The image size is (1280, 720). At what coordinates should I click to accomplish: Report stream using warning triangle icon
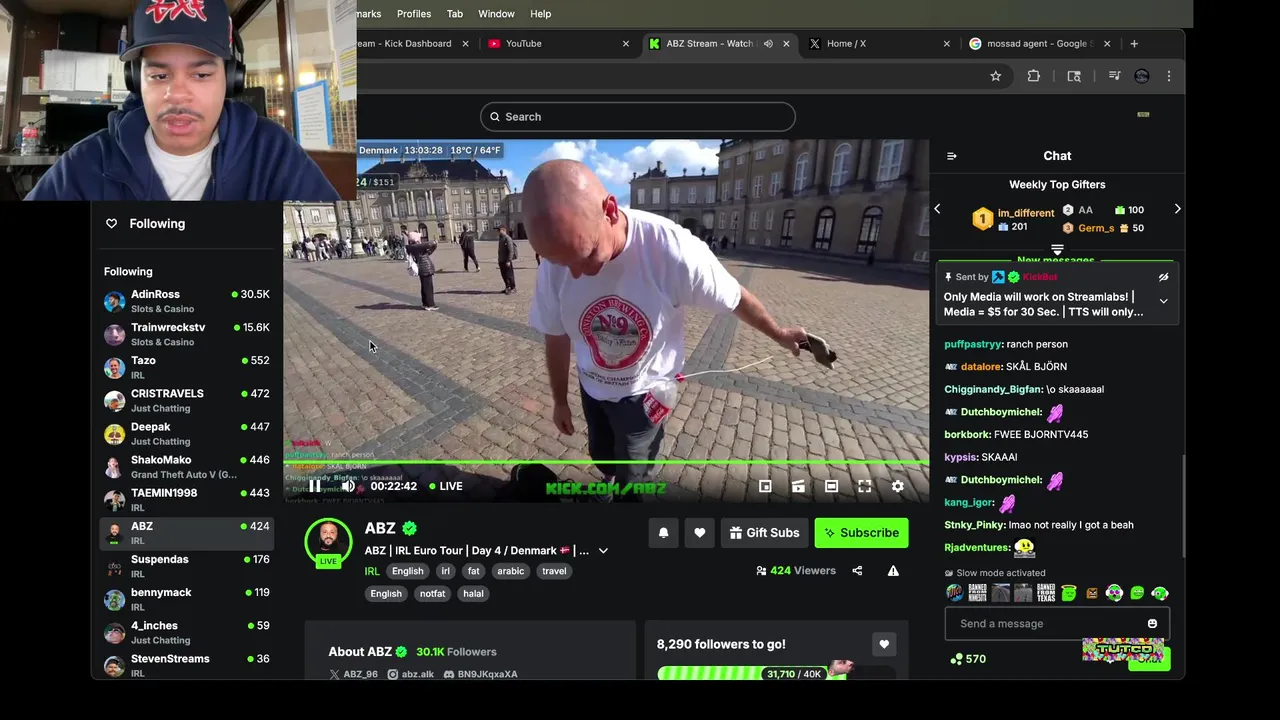(893, 571)
